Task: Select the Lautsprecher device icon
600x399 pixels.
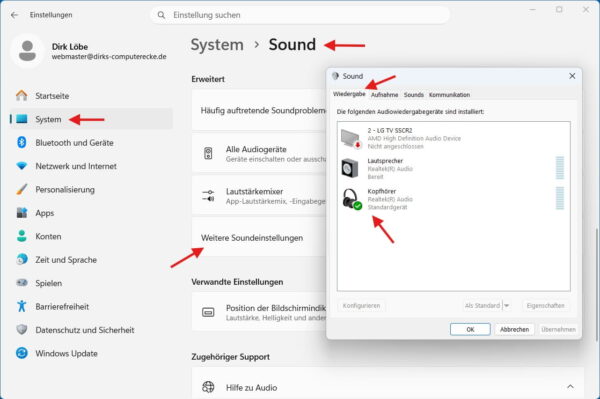Action: click(350, 168)
